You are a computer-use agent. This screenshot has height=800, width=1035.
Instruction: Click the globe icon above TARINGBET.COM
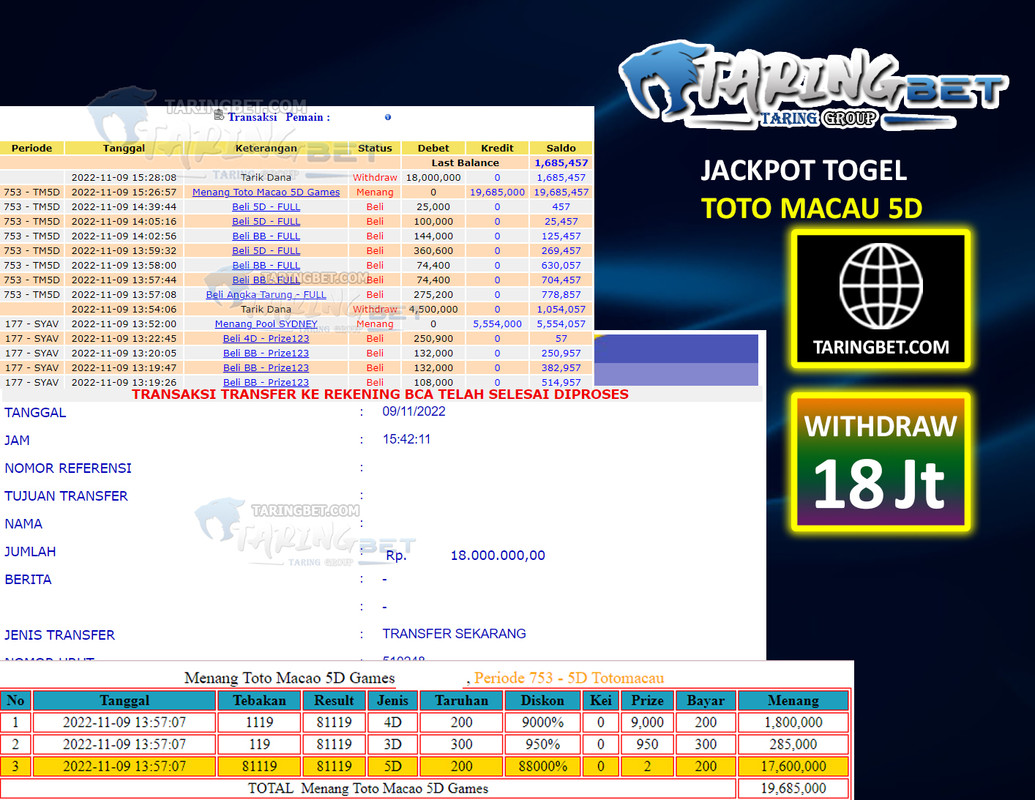pos(881,286)
